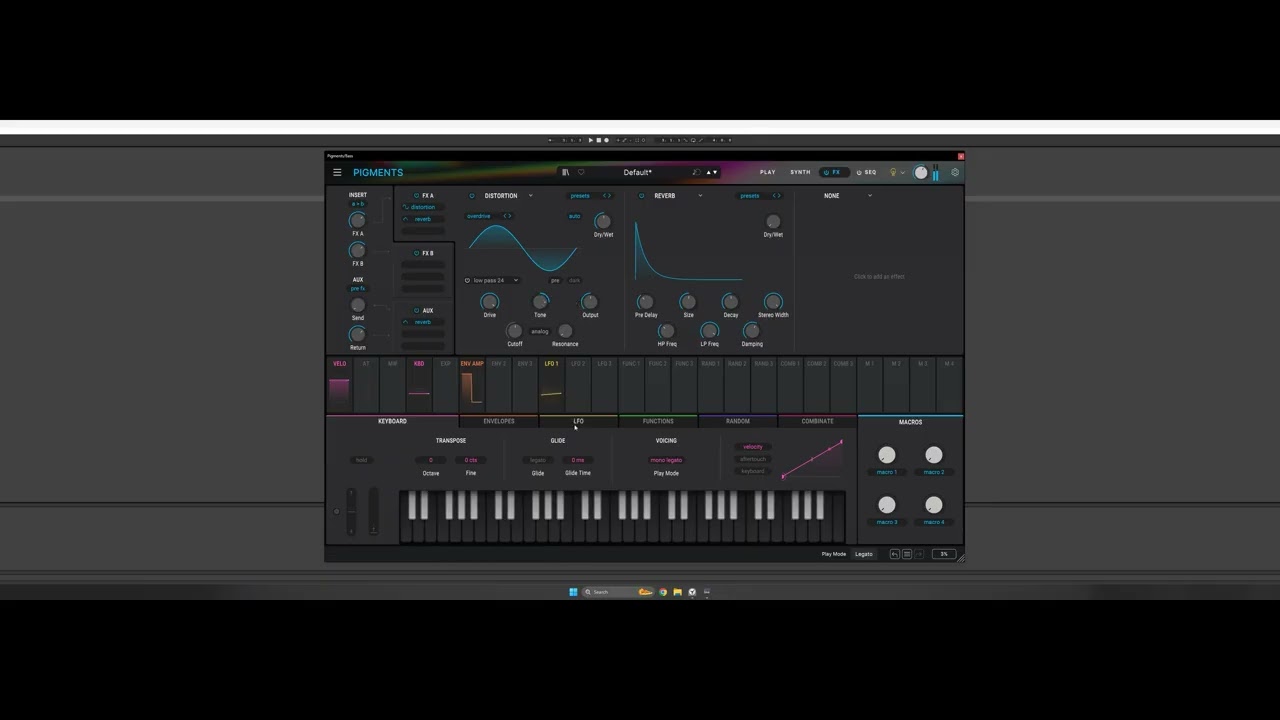Click the Glide Time 0 ms field
The width and height of the screenshot is (1280, 720).
coord(578,460)
